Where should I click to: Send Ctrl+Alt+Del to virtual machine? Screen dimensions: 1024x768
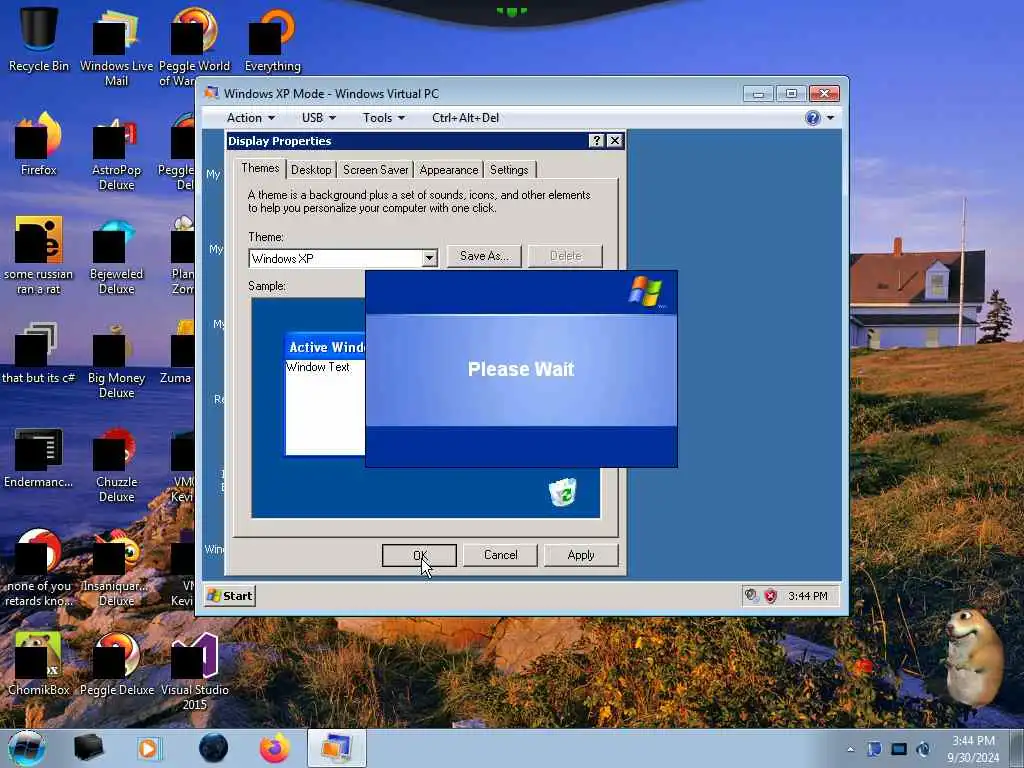coord(465,118)
